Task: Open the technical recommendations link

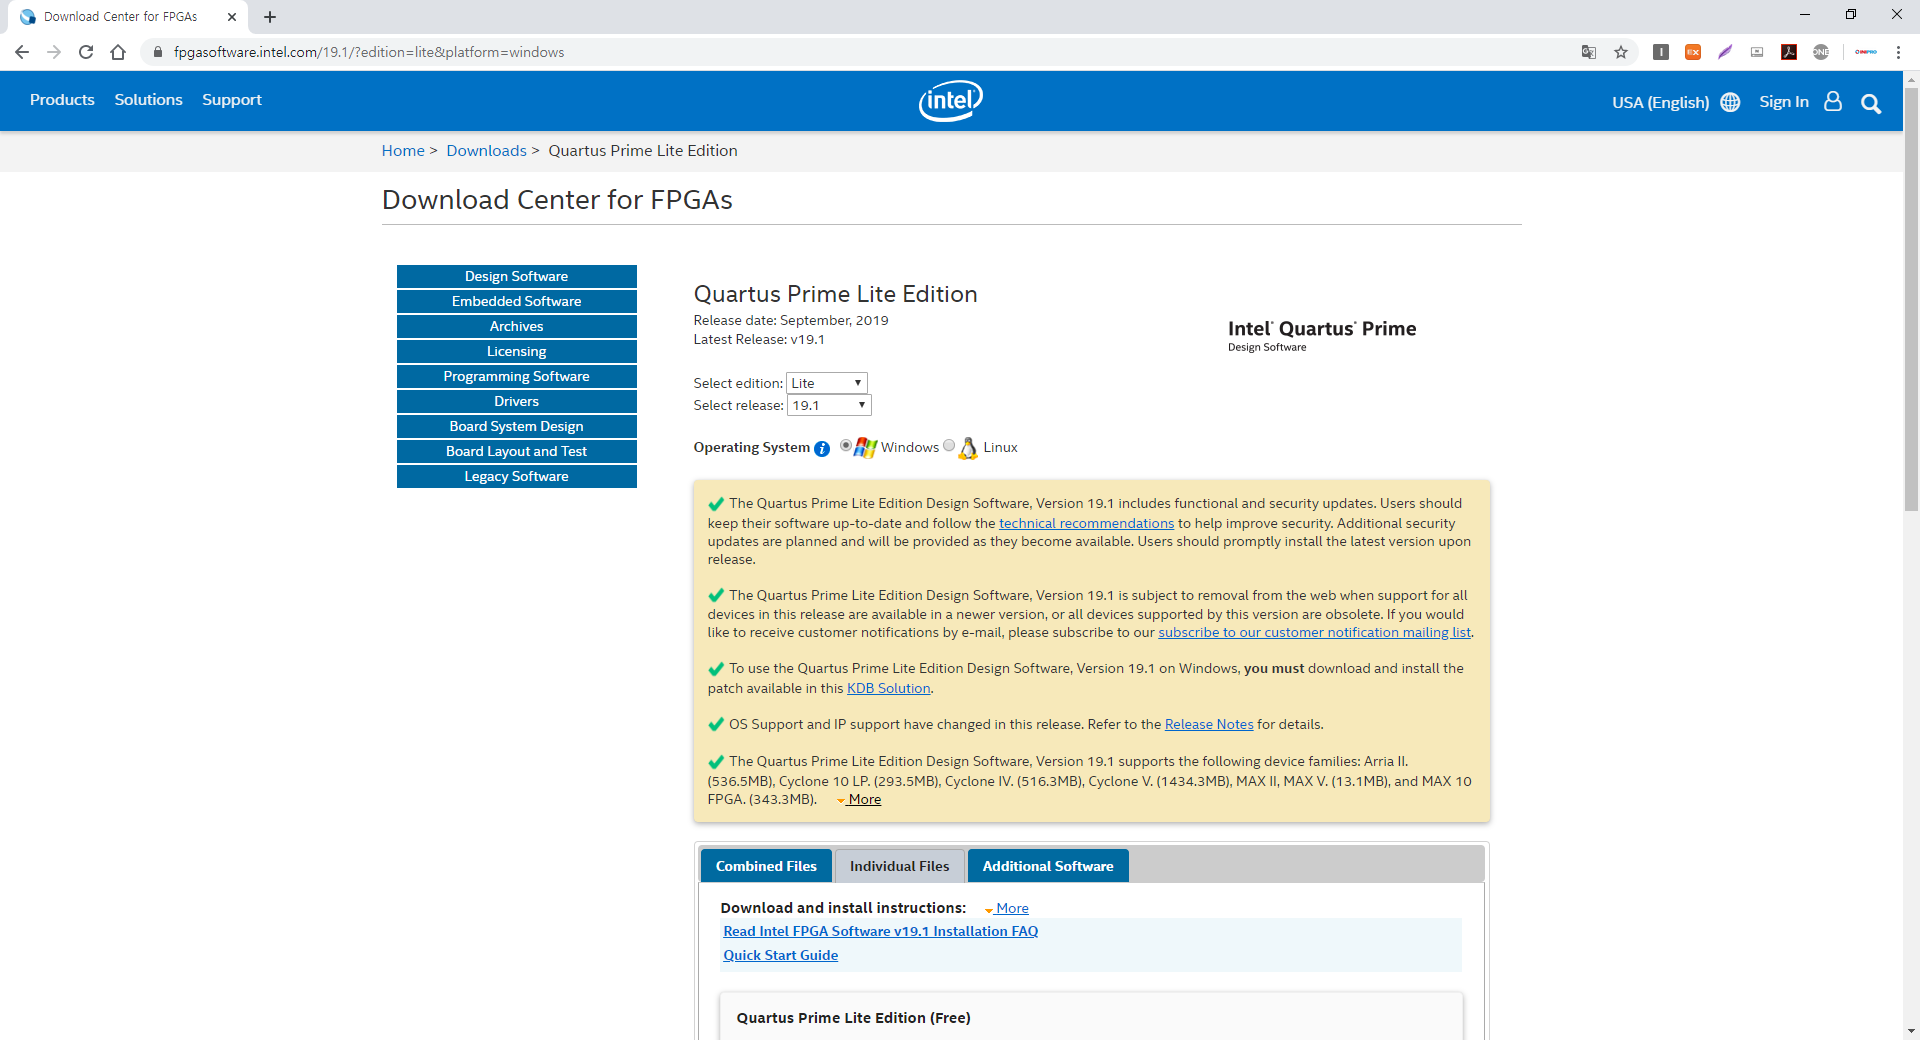Action: point(1086,523)
